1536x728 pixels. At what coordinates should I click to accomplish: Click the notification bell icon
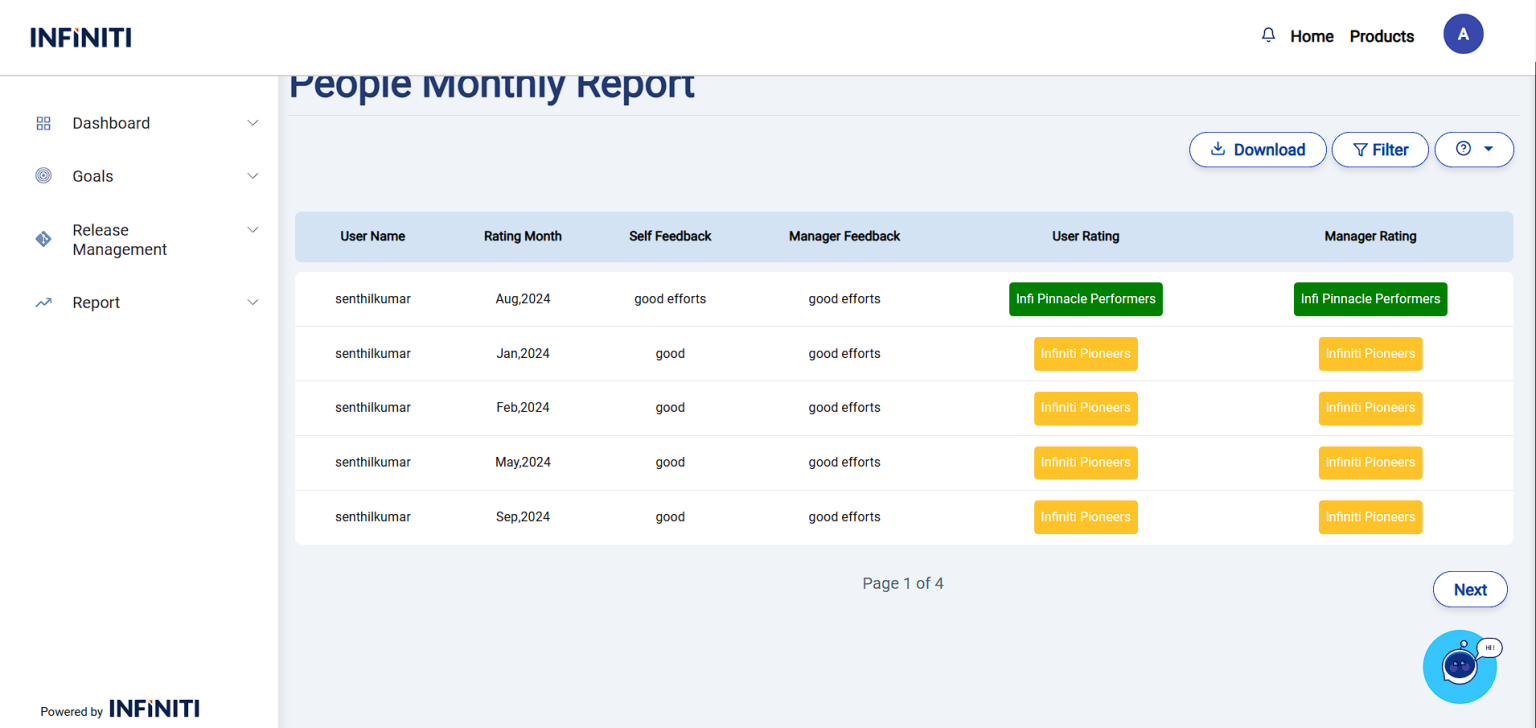click(x=1268, y=35)
